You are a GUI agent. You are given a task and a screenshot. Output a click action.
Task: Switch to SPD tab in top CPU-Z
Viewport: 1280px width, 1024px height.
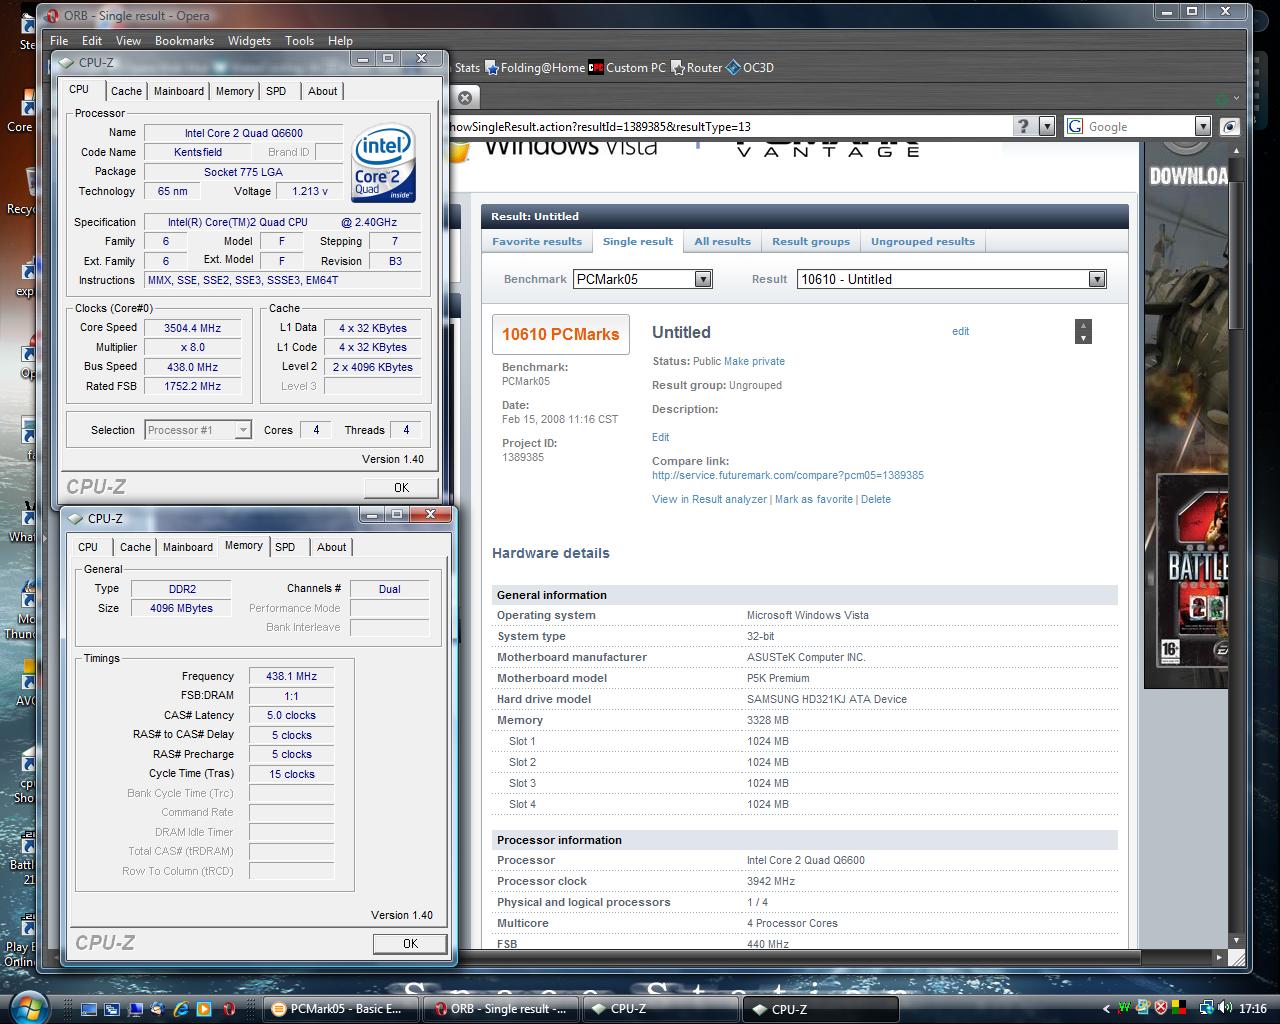coord(276,91)
